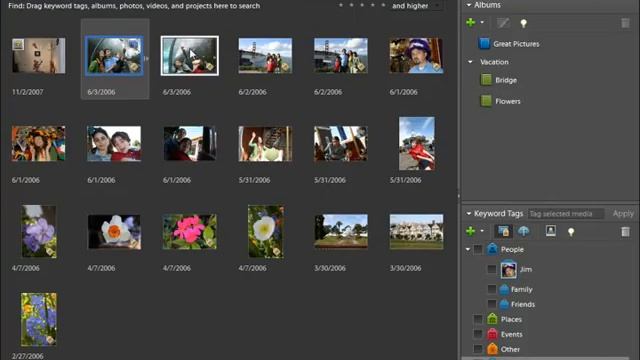
Task: Click the trash icon in the Keyword Tags toolbar
Action: tap(625, 231)
